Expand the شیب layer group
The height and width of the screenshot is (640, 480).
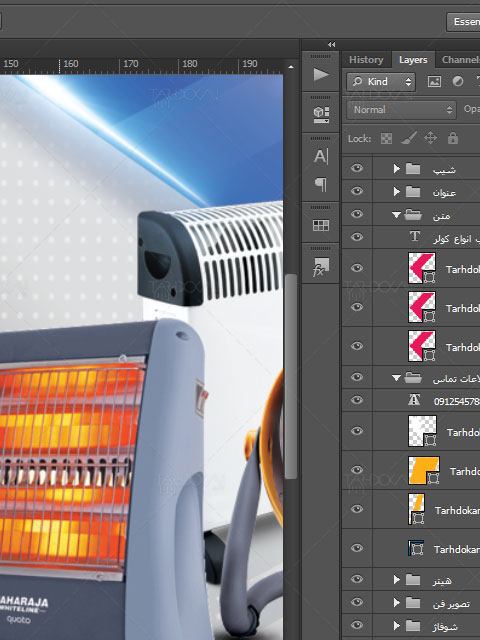pyautogui.click(x=396, y=169)
